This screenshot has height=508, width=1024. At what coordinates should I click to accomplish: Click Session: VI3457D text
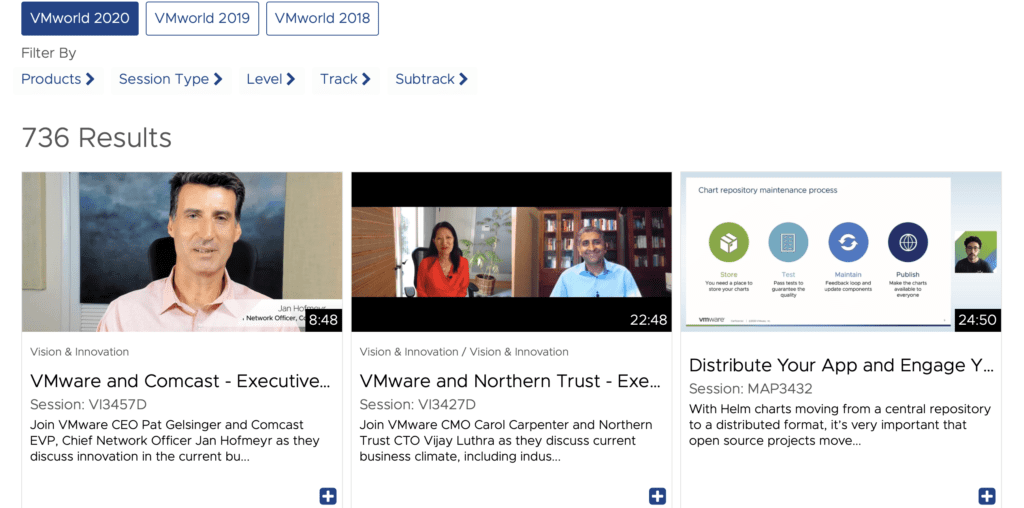tap(88, 404)
